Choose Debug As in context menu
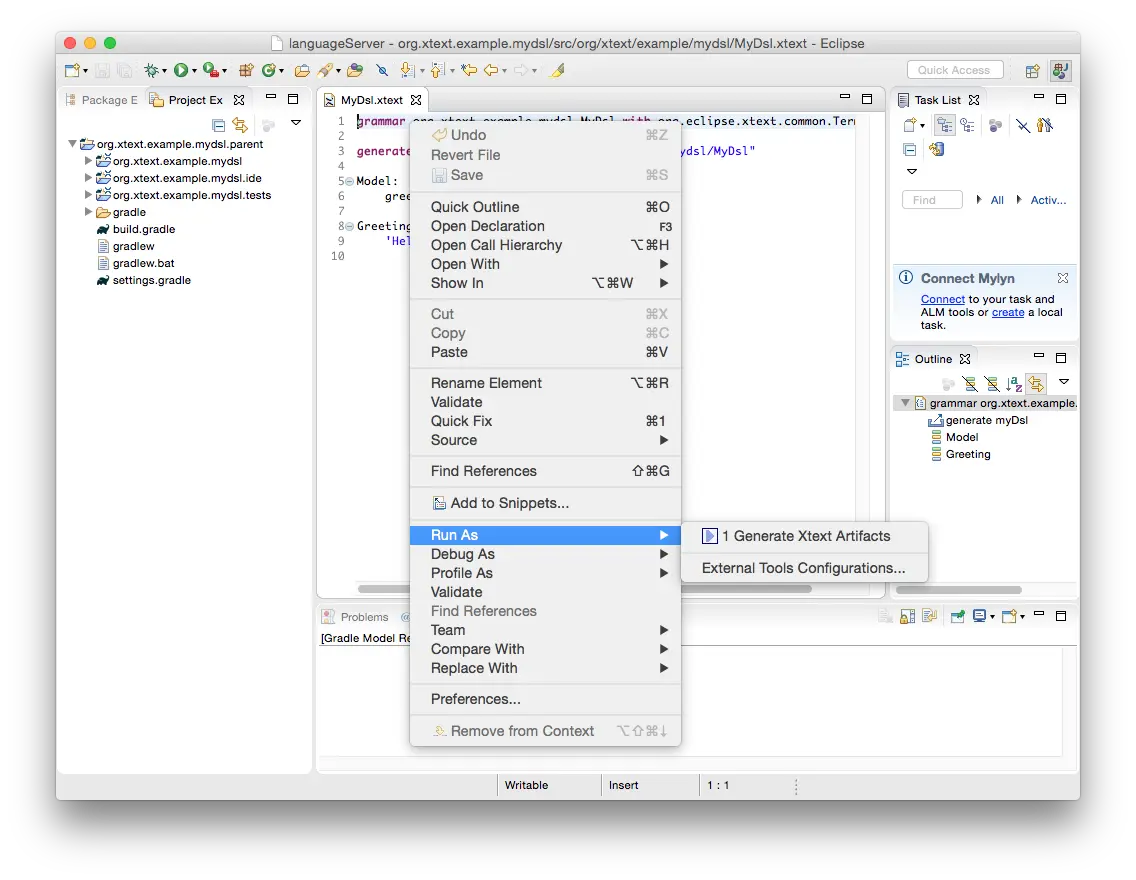Image resolution: width=1136 pixels, height=880 pixels. (x=545, y=554)
